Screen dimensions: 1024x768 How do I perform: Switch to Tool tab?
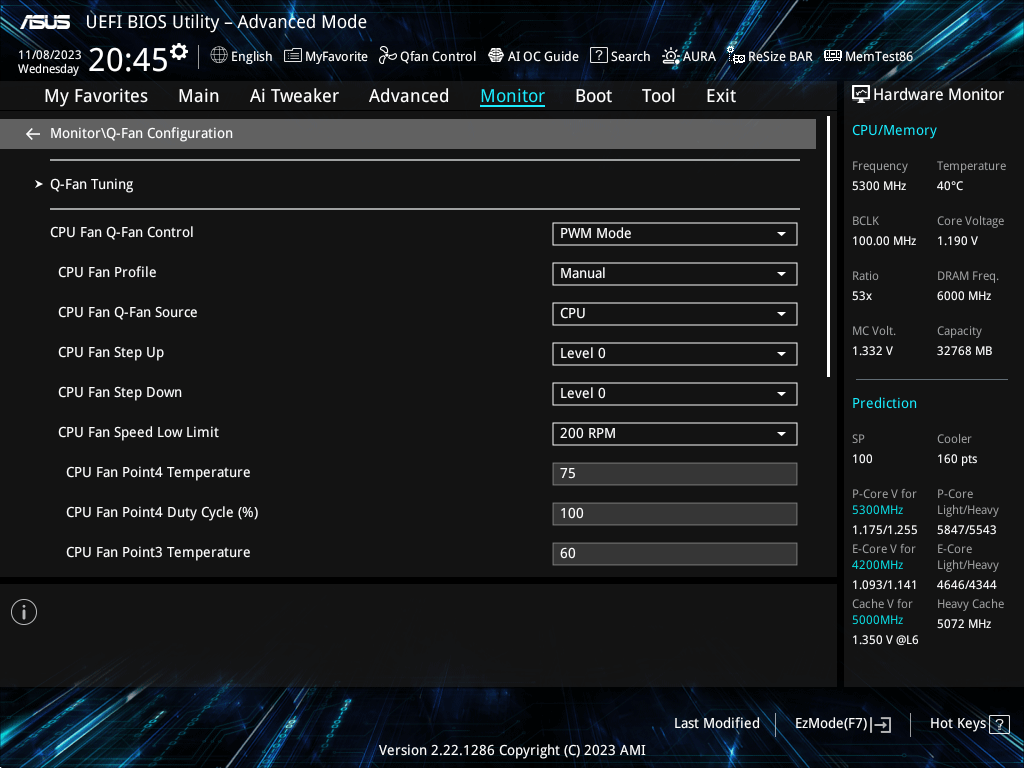pyautogui.click(x=658, y=96)
